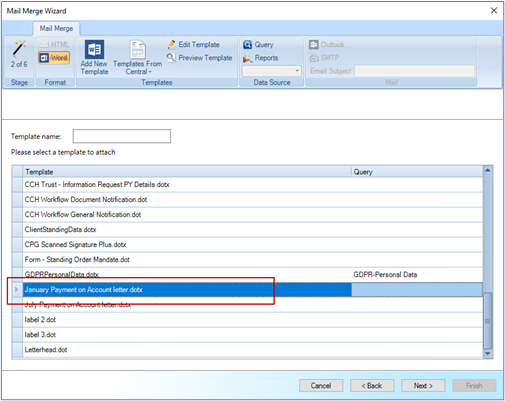The width and height of the screenshot is (505, 401).
Task: Click the Reports data source icon
Action: (247, 58)
